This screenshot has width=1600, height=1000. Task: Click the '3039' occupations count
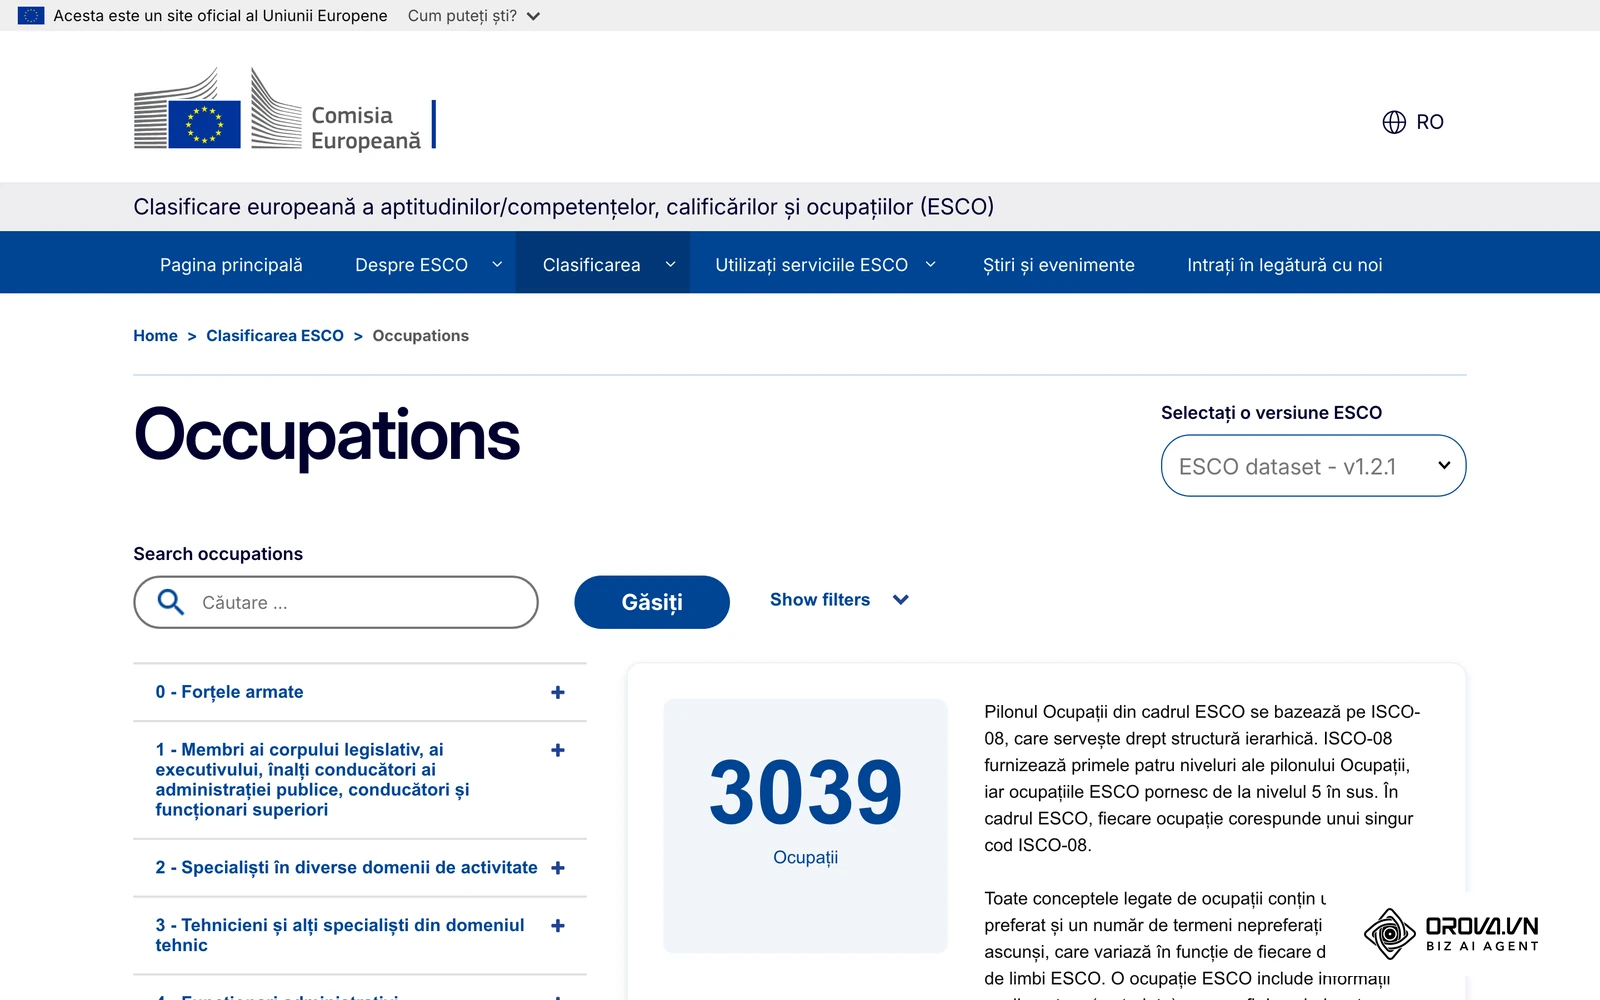[805, 792]
